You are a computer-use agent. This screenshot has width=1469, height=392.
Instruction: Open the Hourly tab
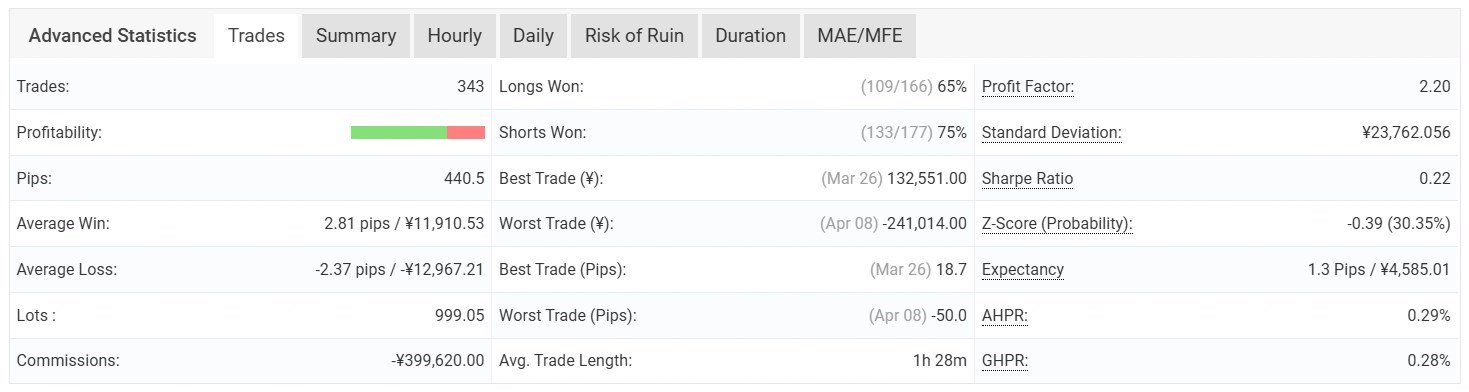point(454,36)
